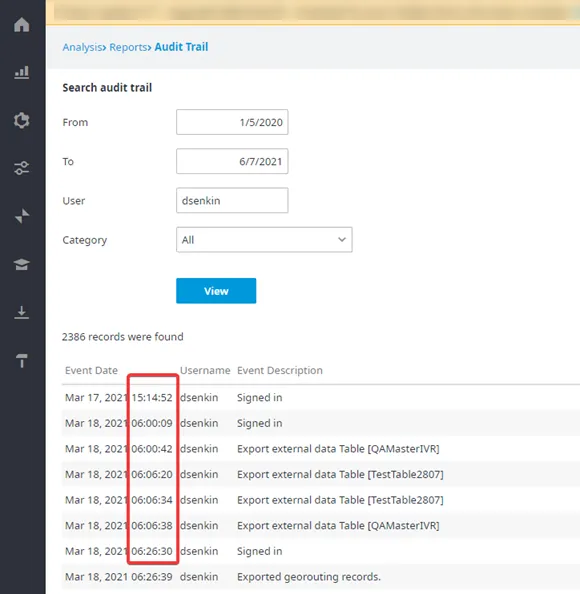Open the Home icon in sidebar
This screenshot has height=594, width=580.
(x=22, y=25)
